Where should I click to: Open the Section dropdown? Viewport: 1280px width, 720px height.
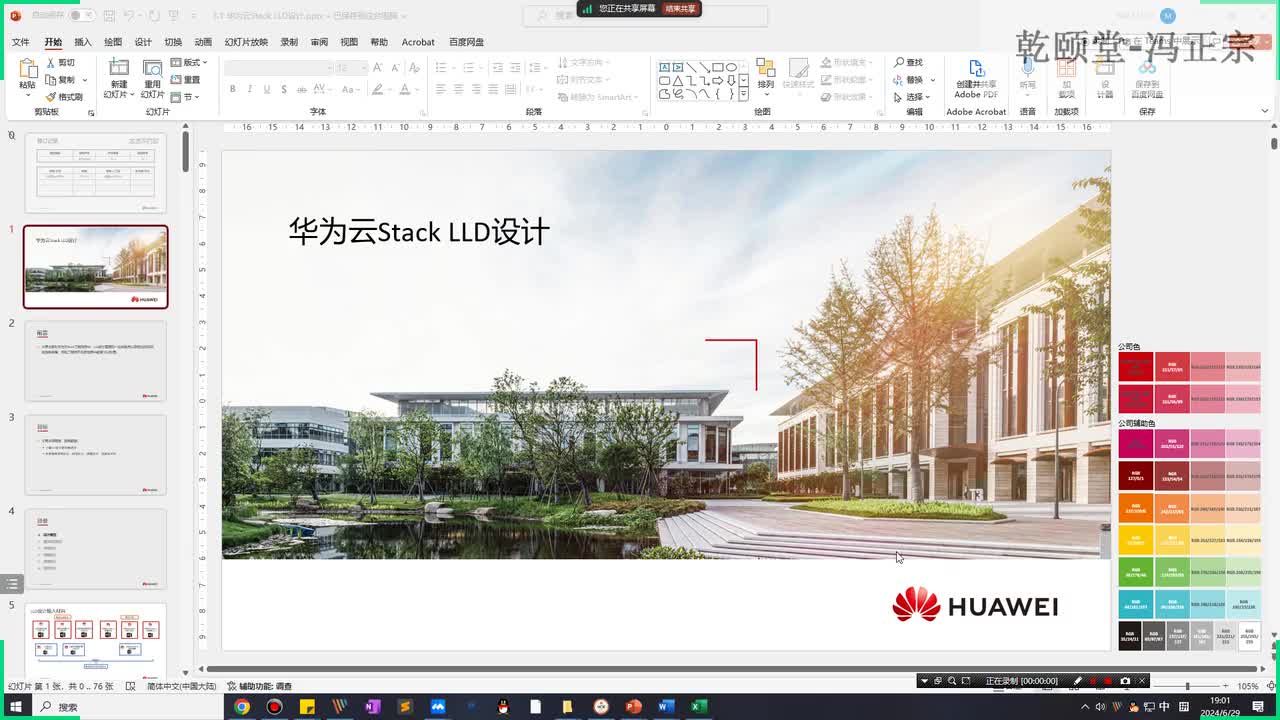coord(185,97)
